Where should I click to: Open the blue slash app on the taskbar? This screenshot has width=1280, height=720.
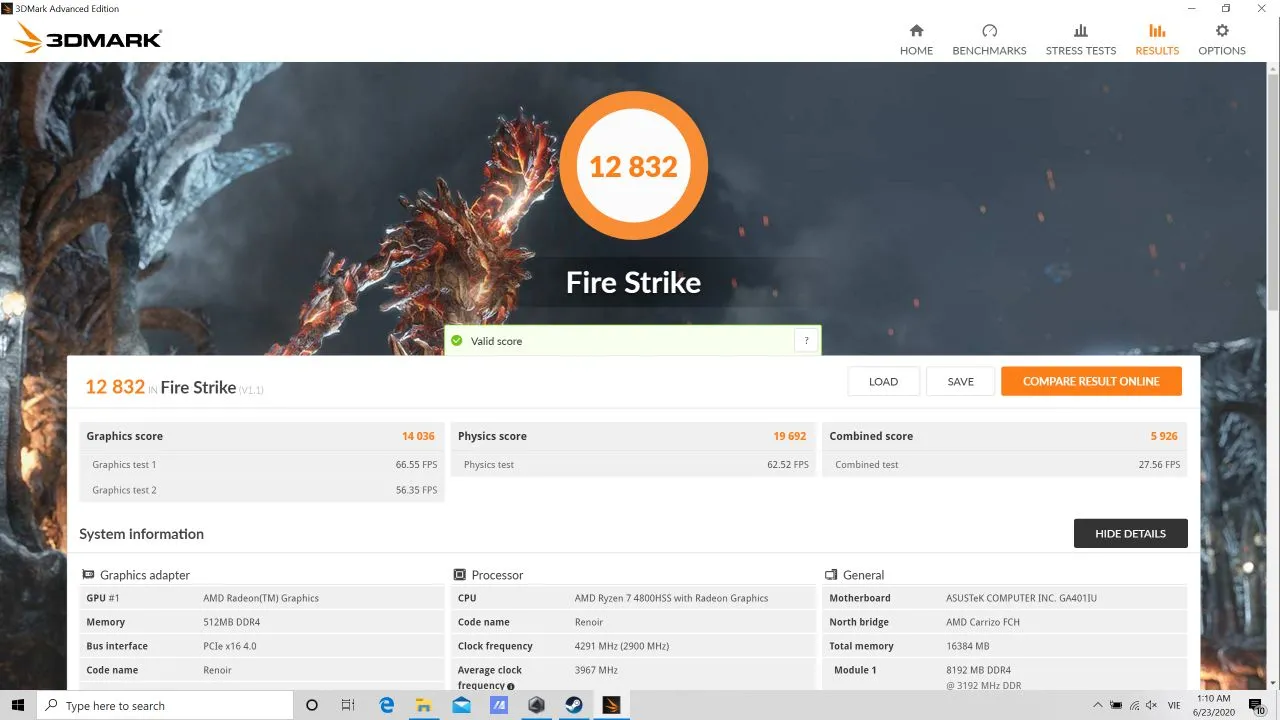pos(498,705)
